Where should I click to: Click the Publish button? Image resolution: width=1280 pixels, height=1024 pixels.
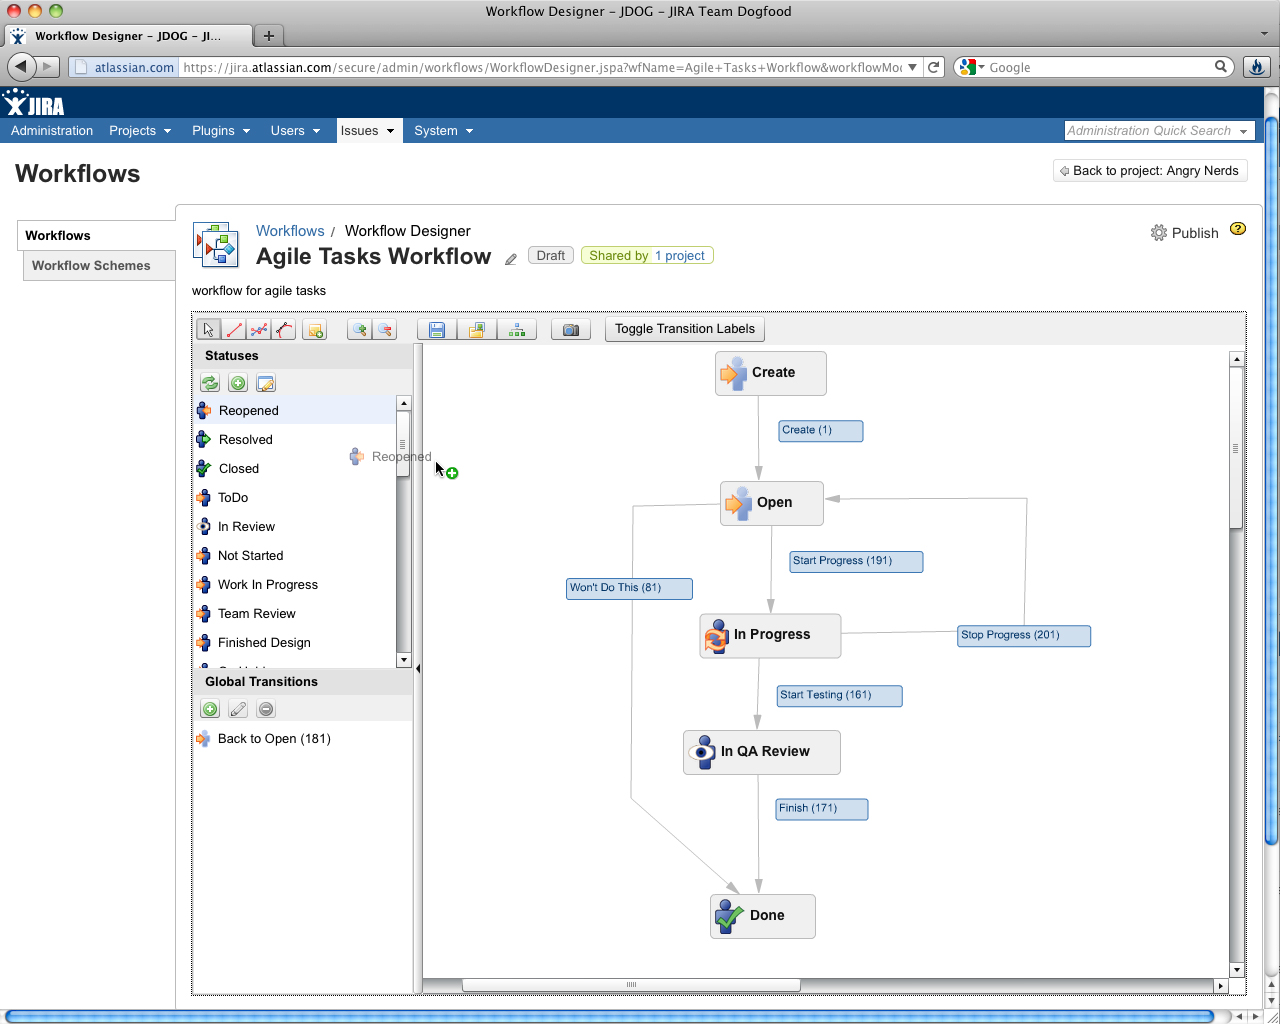click(1185, 233)
